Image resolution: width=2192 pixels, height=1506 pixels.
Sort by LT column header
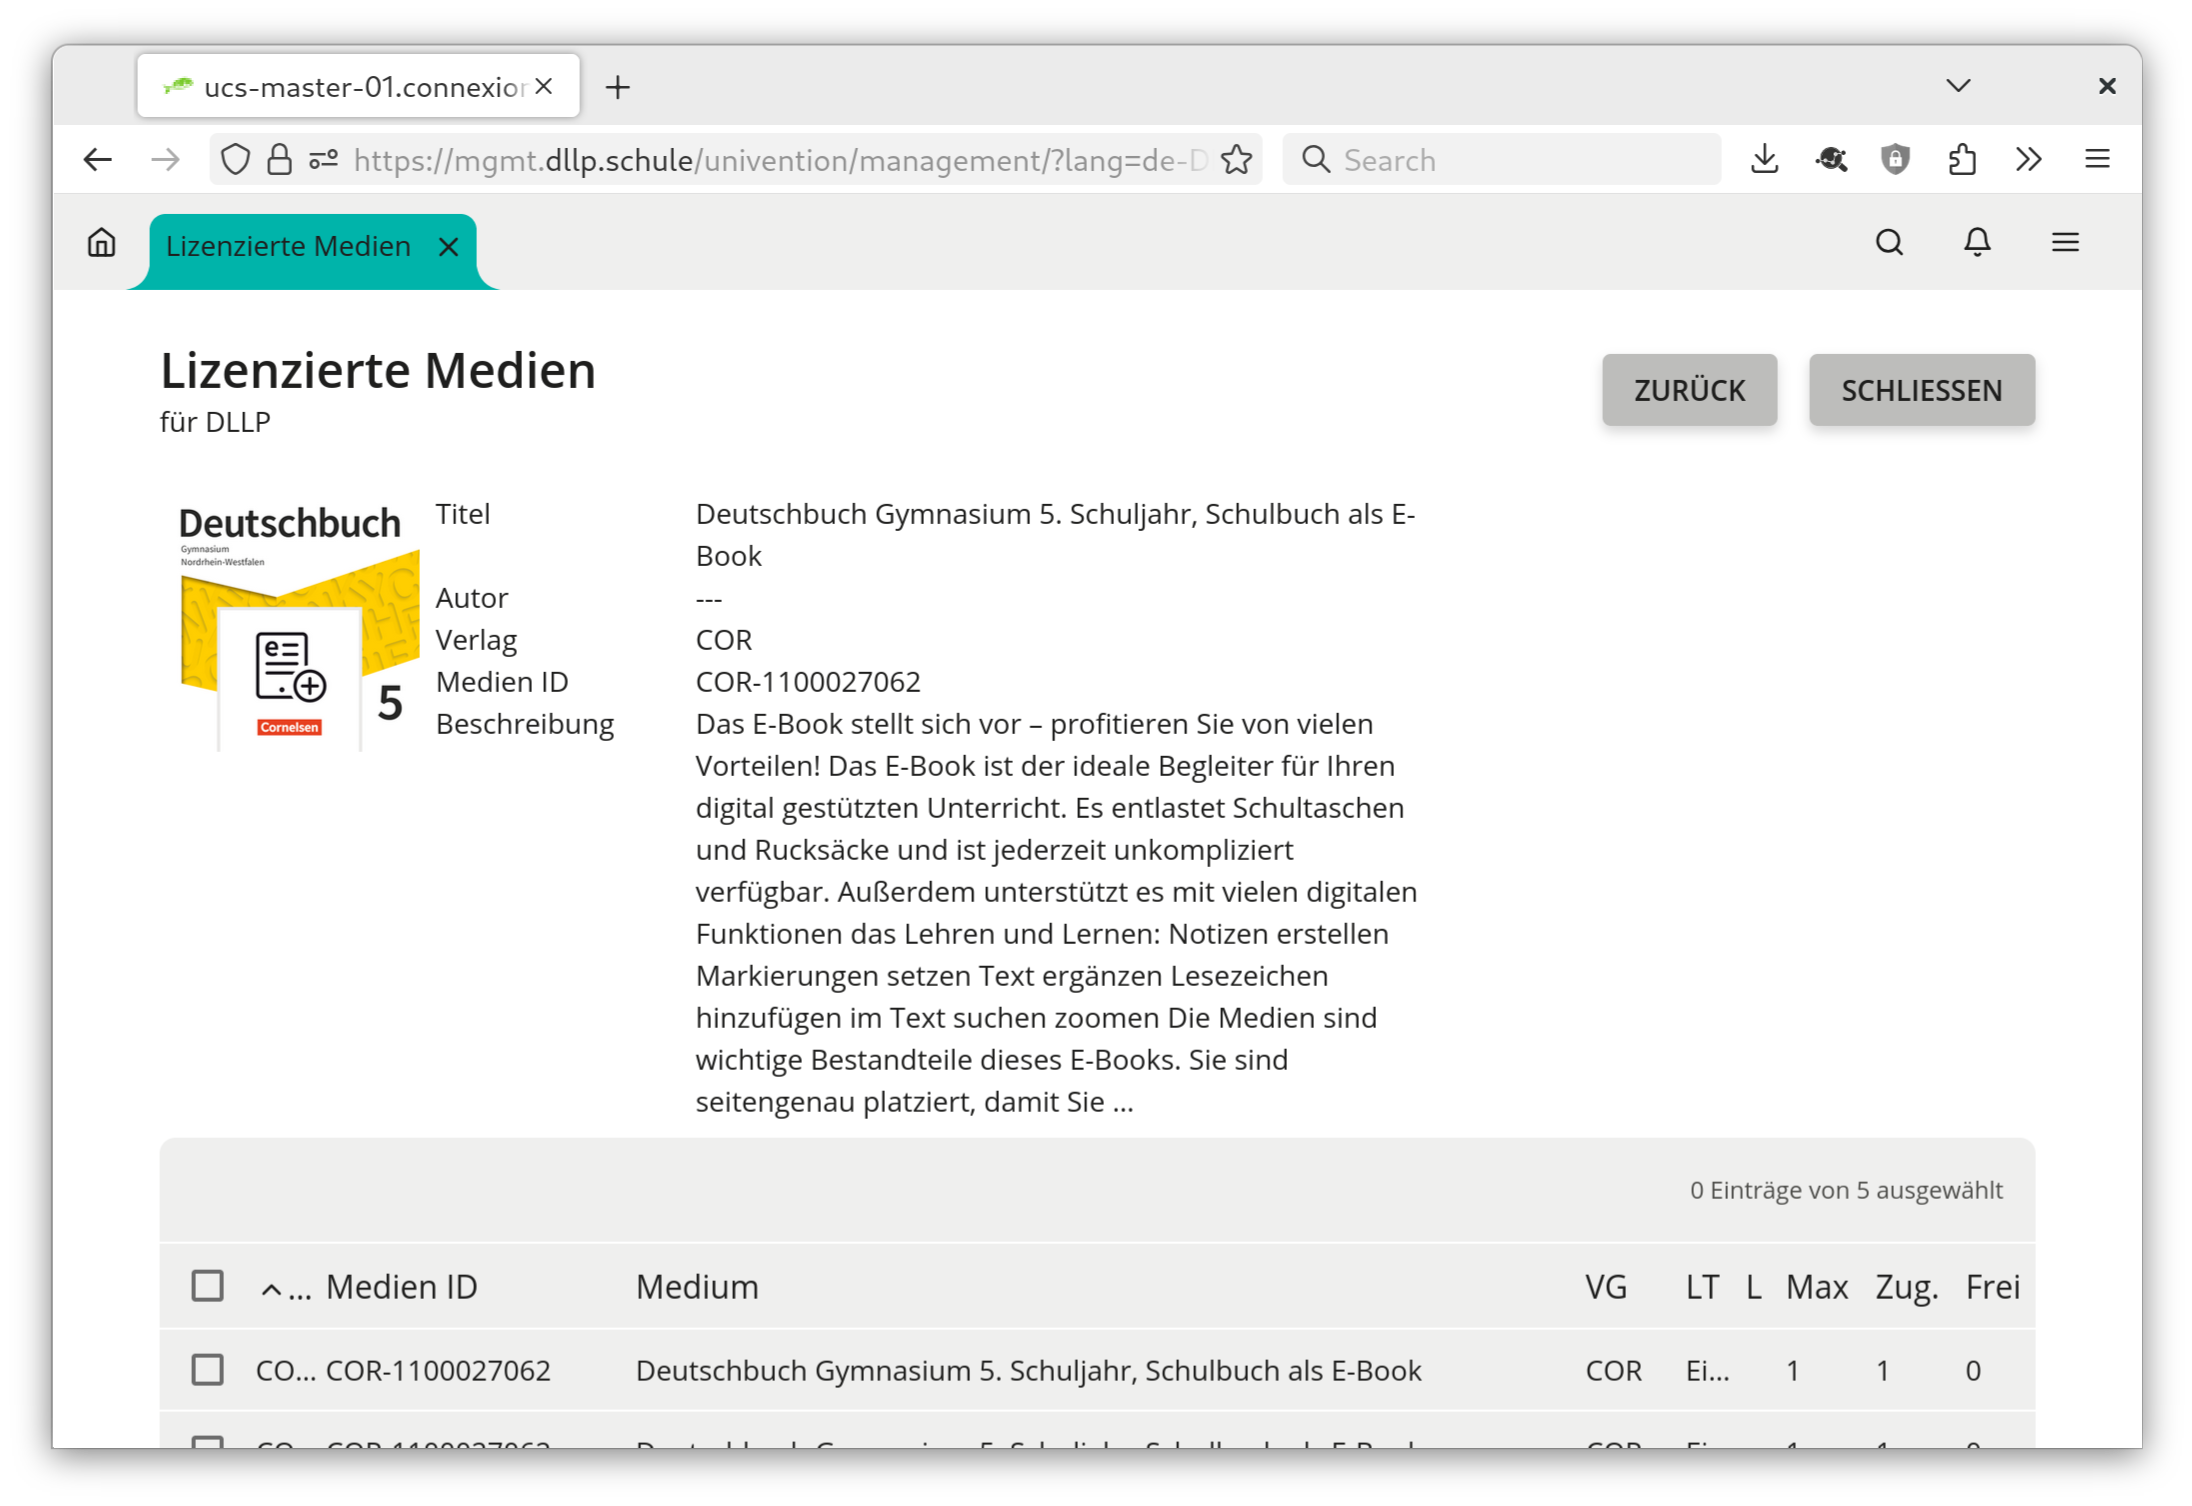(1702, 1287)
